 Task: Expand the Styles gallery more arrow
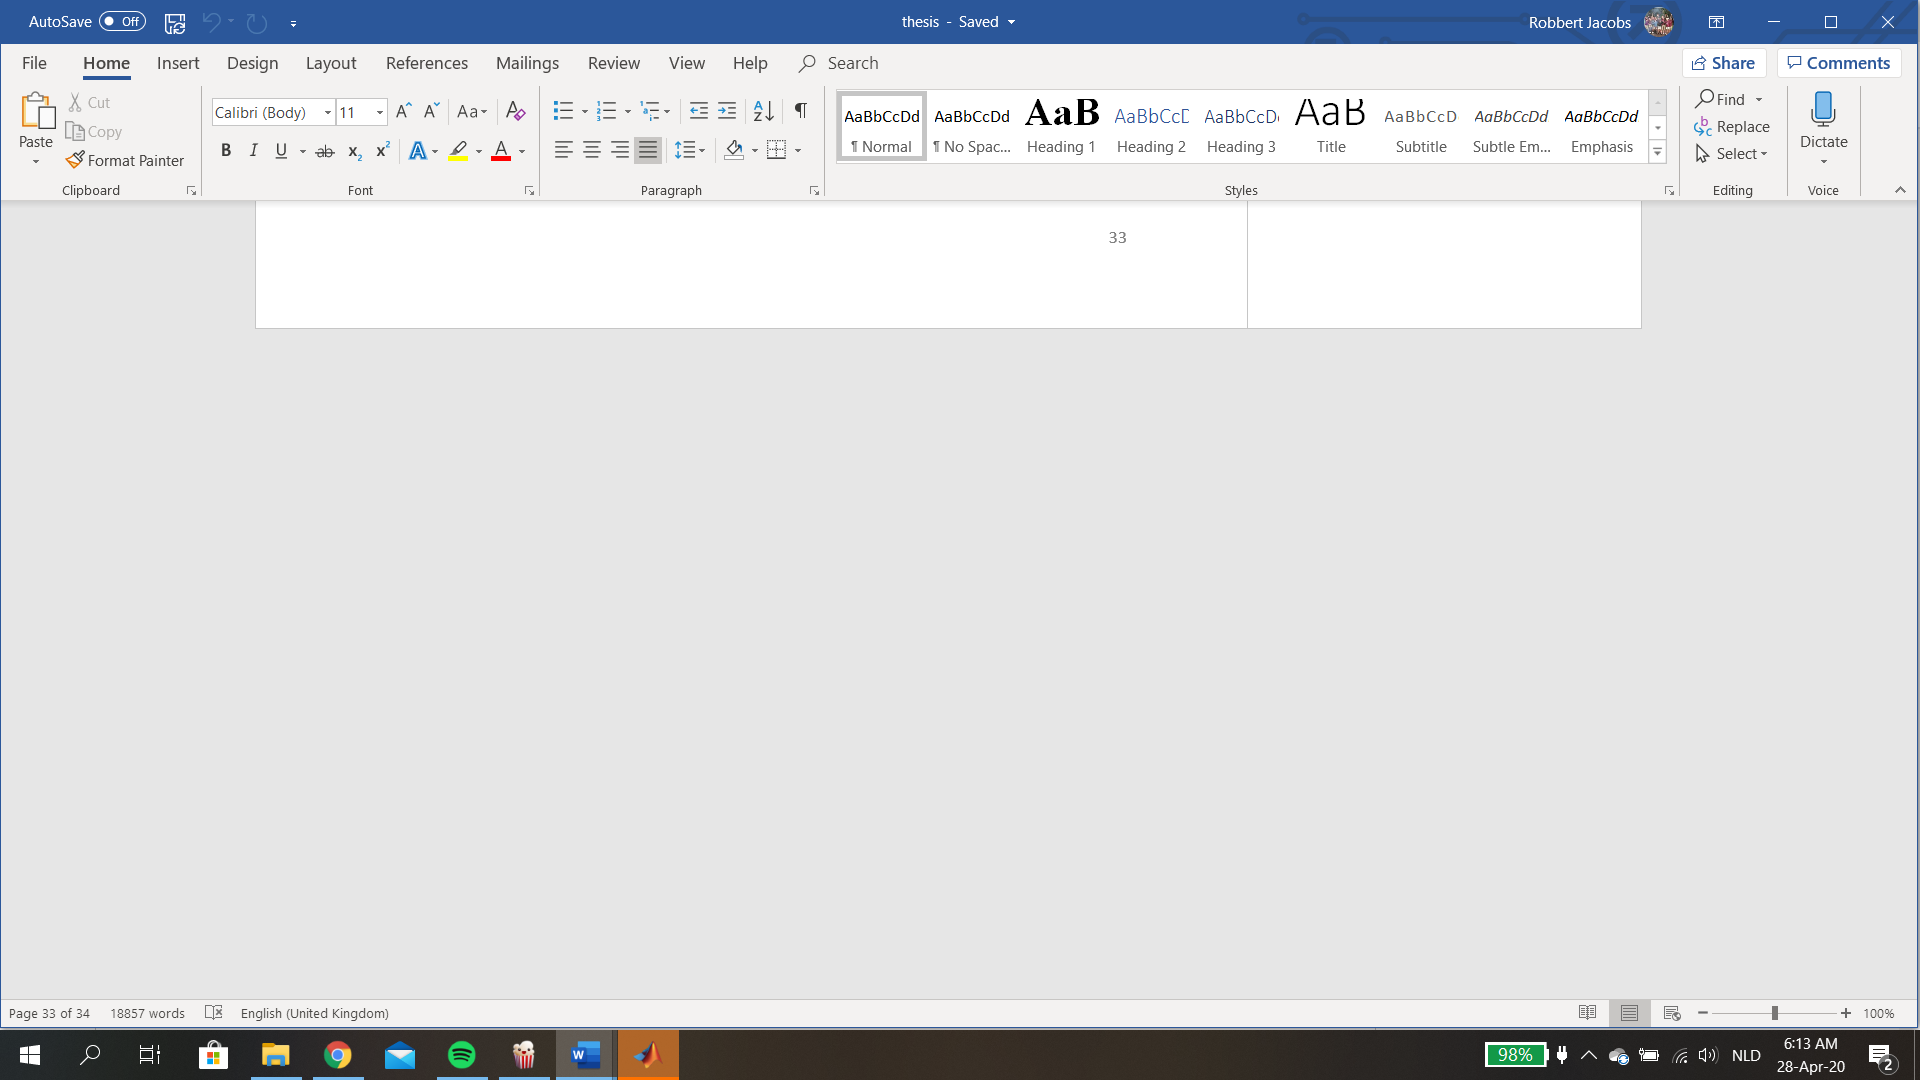1657,153
